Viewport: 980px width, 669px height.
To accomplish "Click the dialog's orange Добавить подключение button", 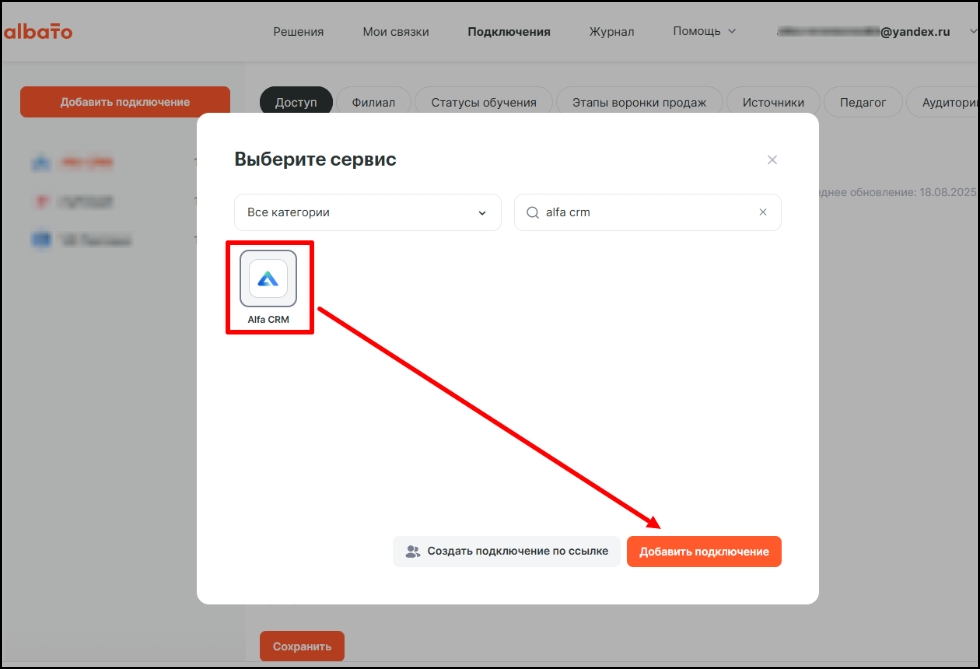I will (704, 551).
